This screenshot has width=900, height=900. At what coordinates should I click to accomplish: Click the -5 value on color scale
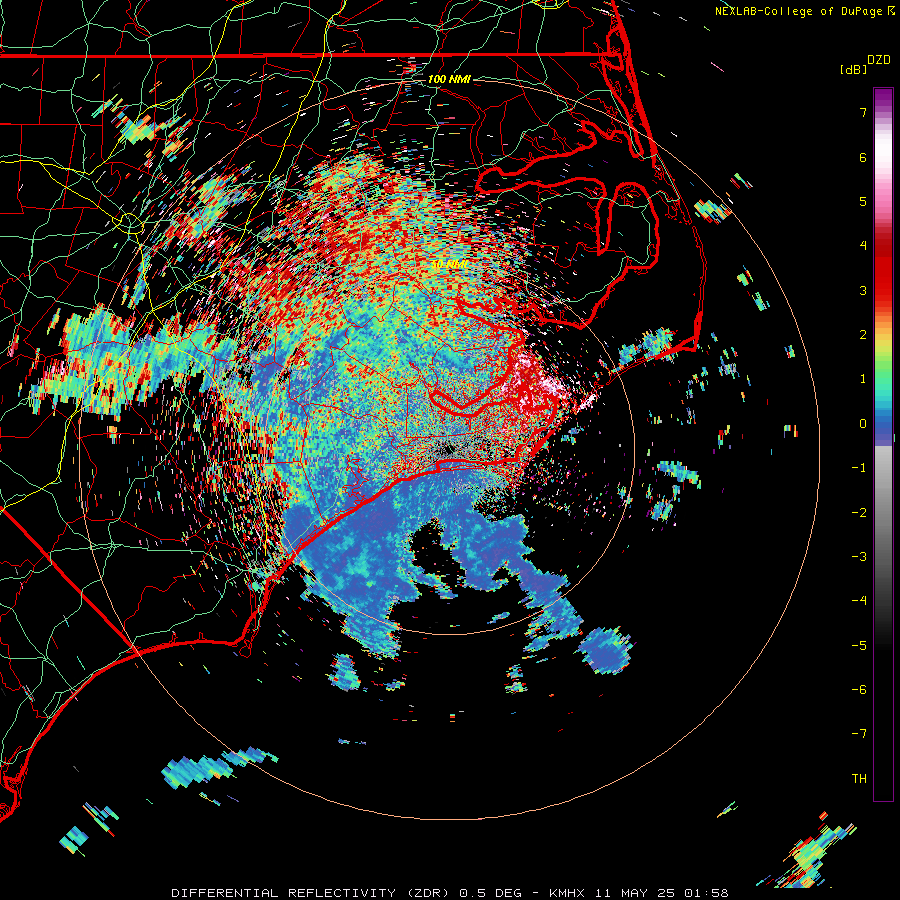859,646
